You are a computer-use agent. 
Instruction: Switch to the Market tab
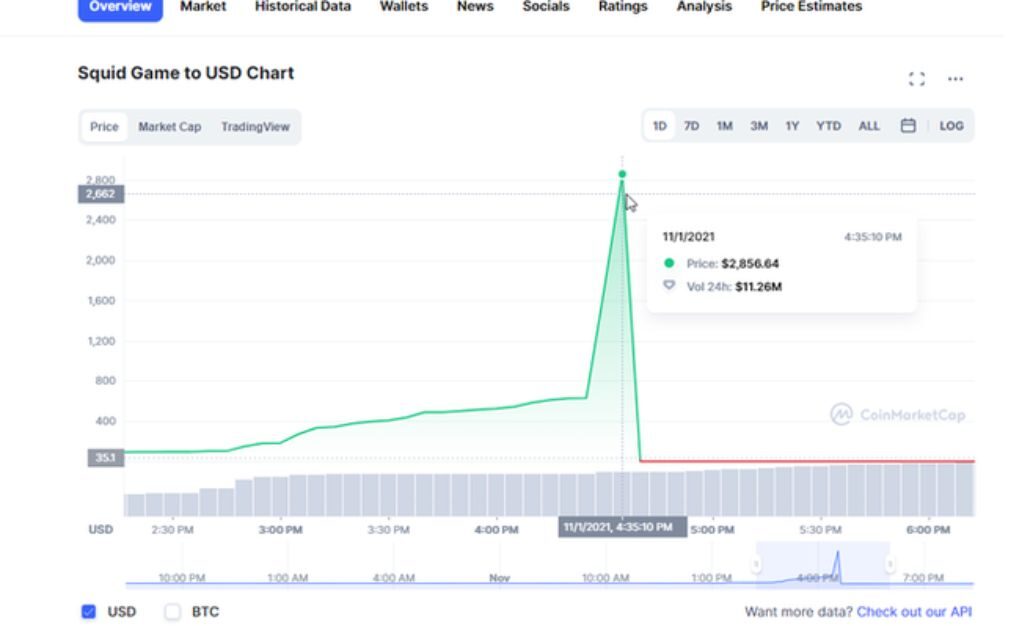(x=203, y=7)
